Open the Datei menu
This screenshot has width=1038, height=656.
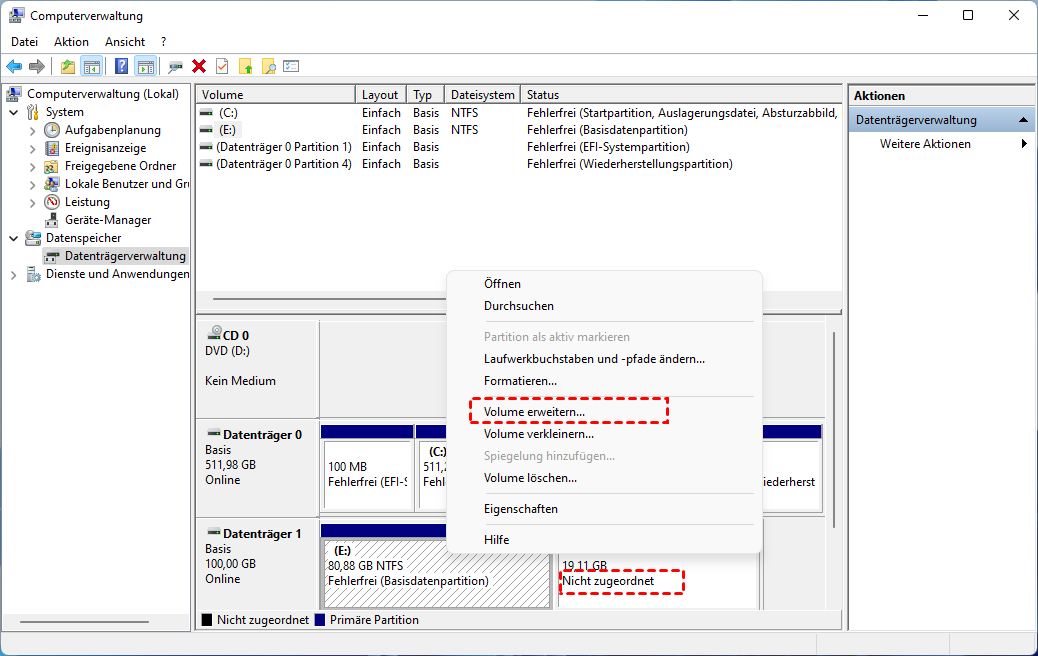[x=24, y=42]
